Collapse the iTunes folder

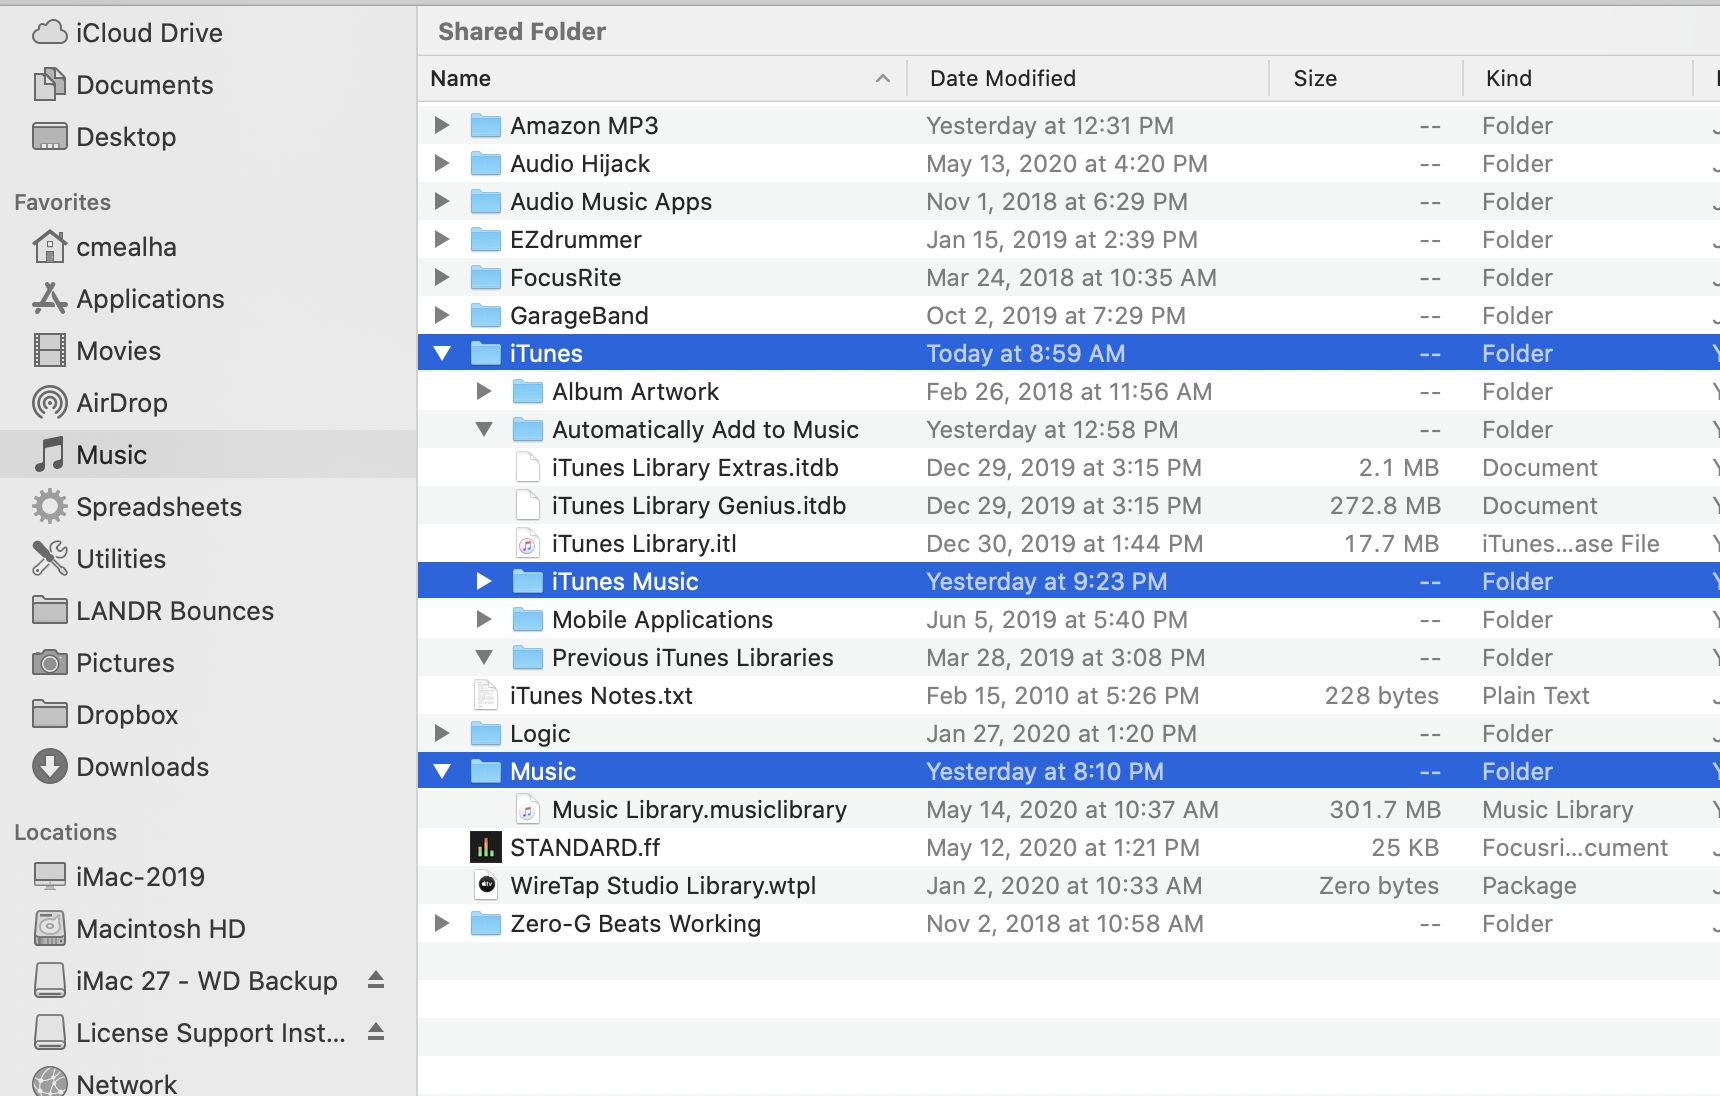coord(442,354)
